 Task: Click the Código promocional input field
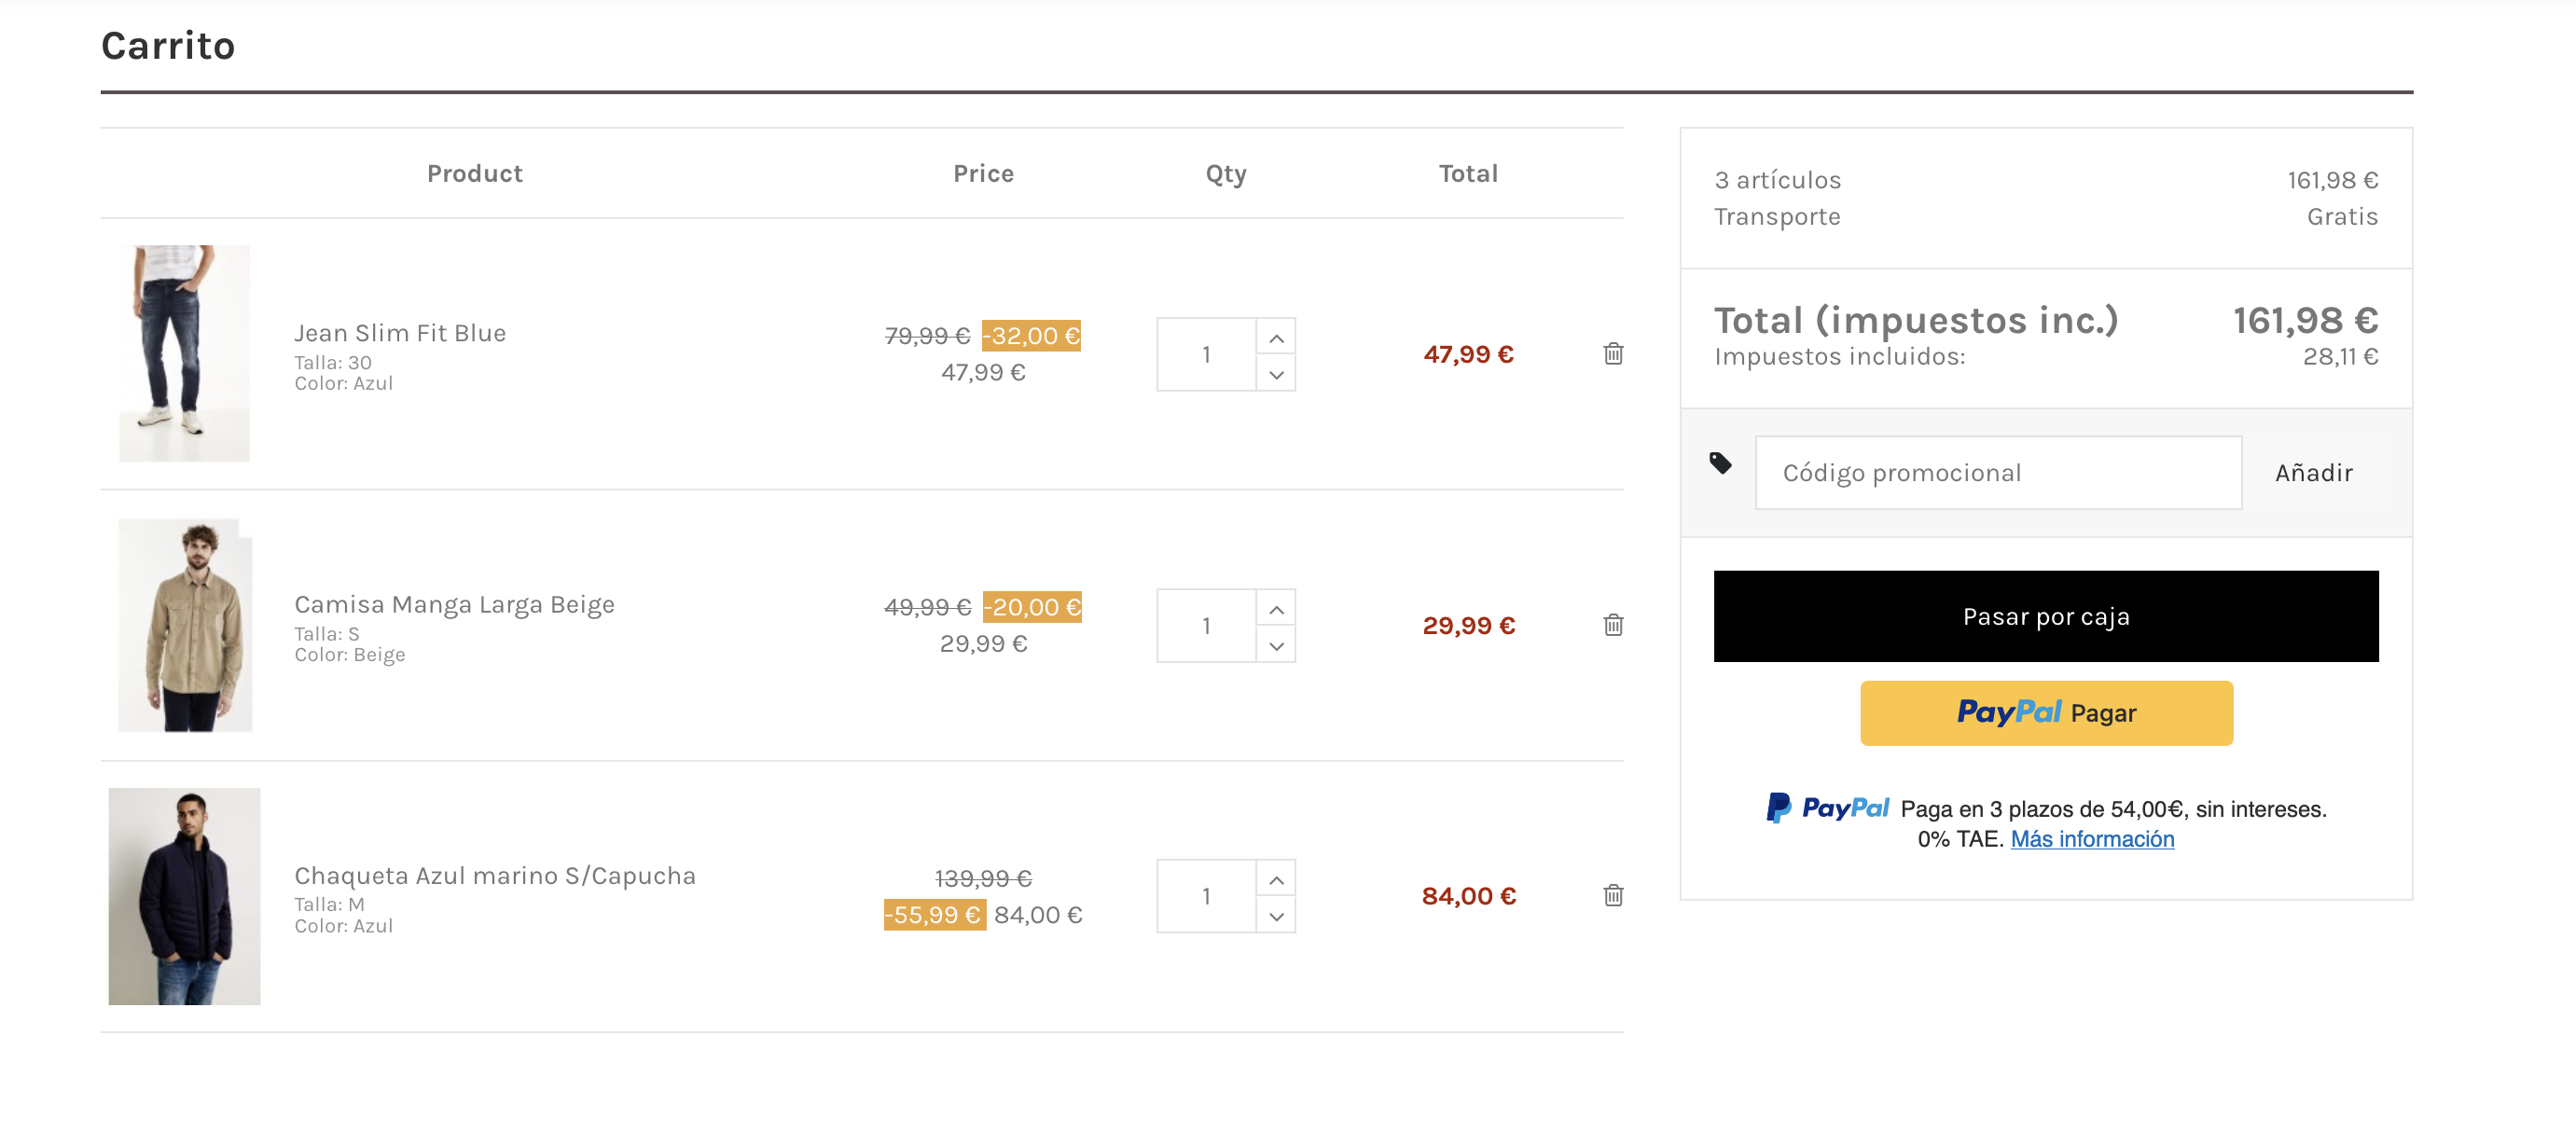[x=1997, y=473]
